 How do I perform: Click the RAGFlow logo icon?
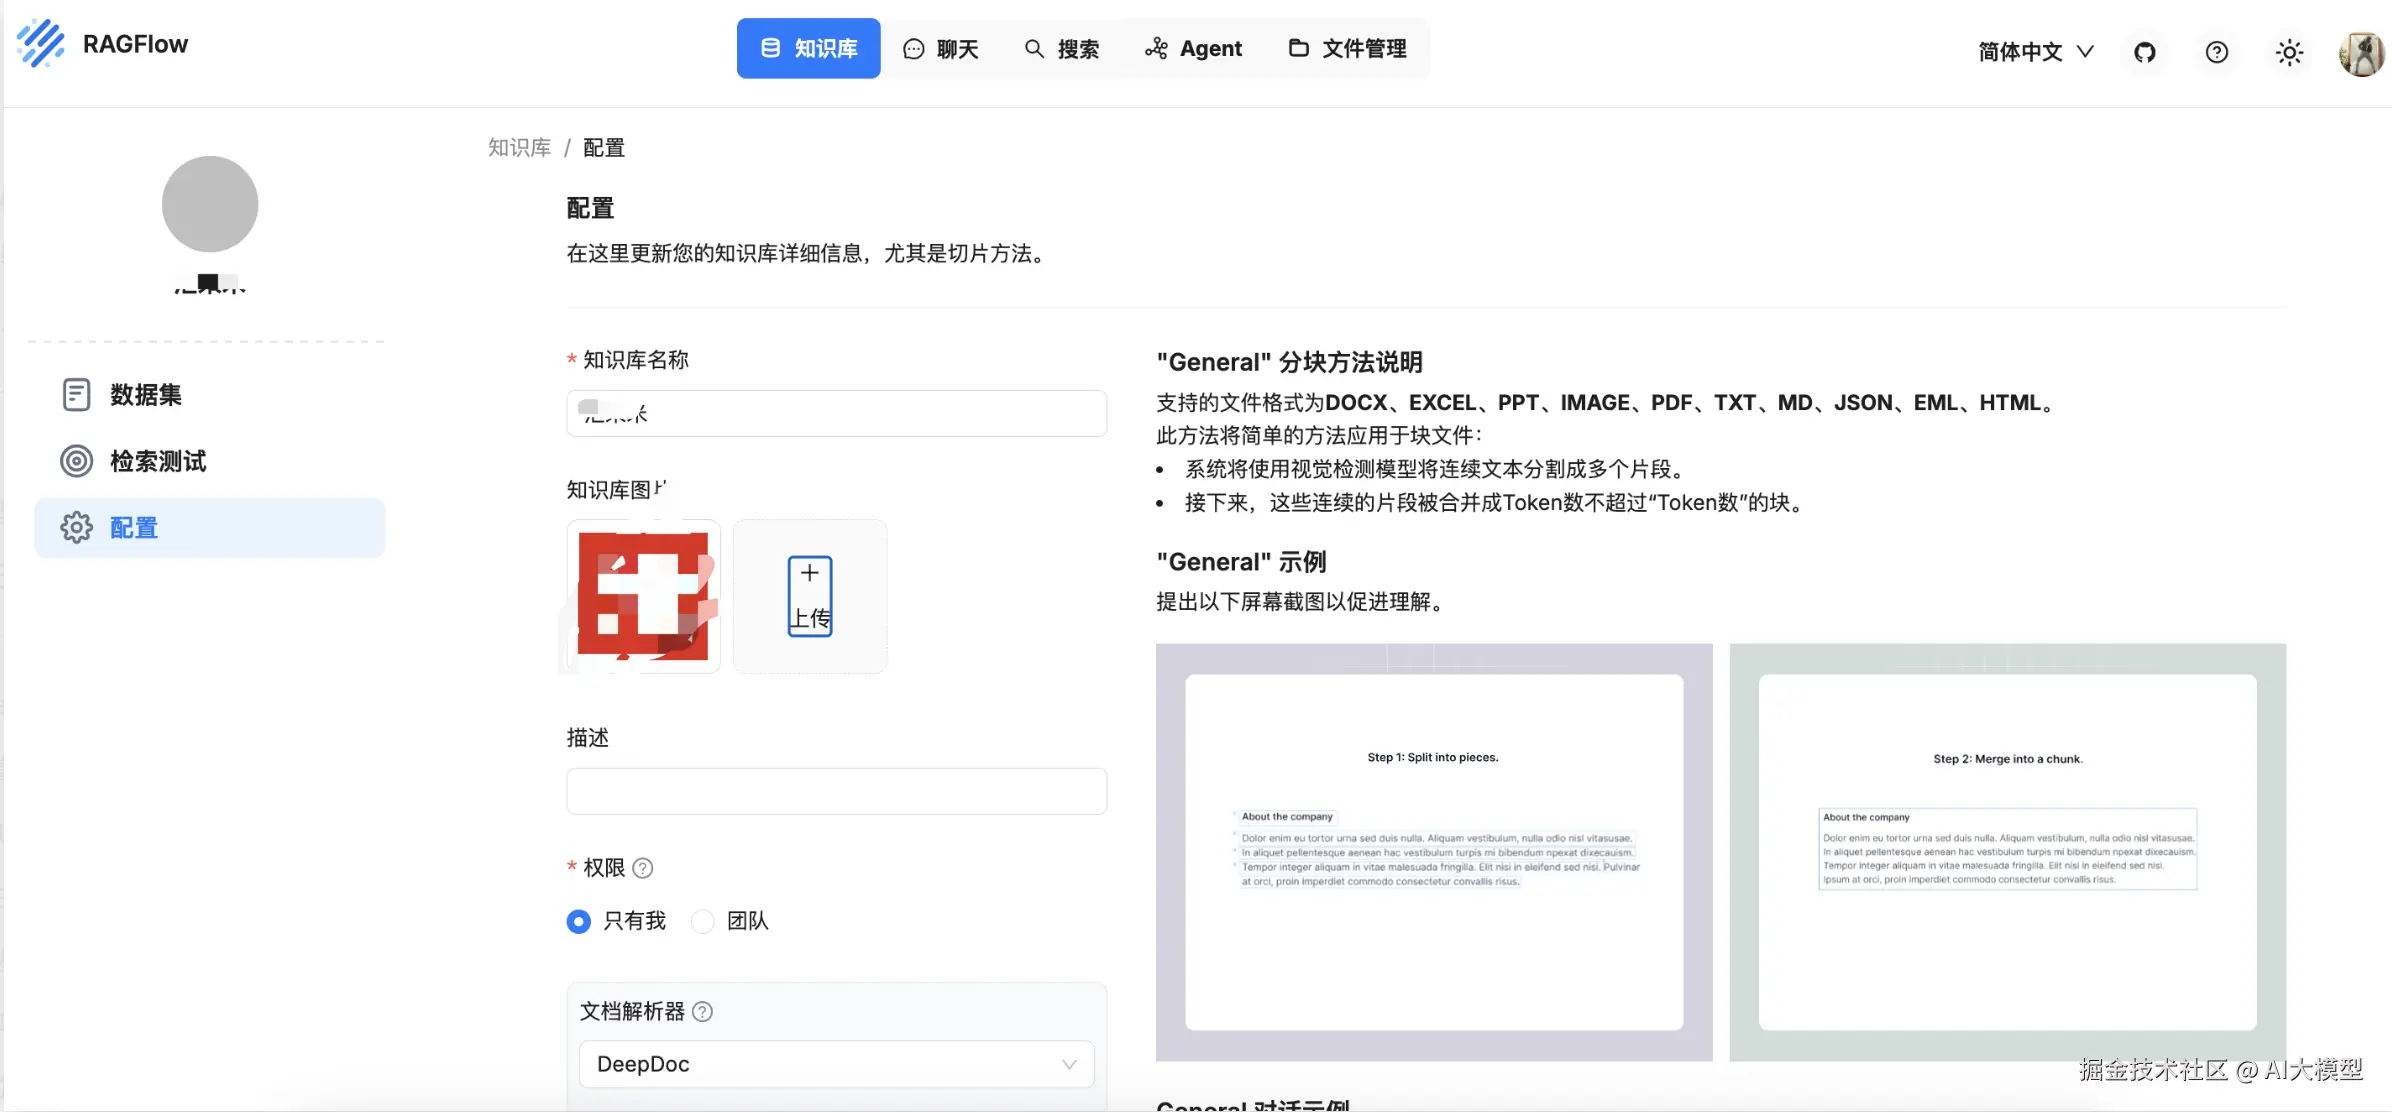pos(41,44)
